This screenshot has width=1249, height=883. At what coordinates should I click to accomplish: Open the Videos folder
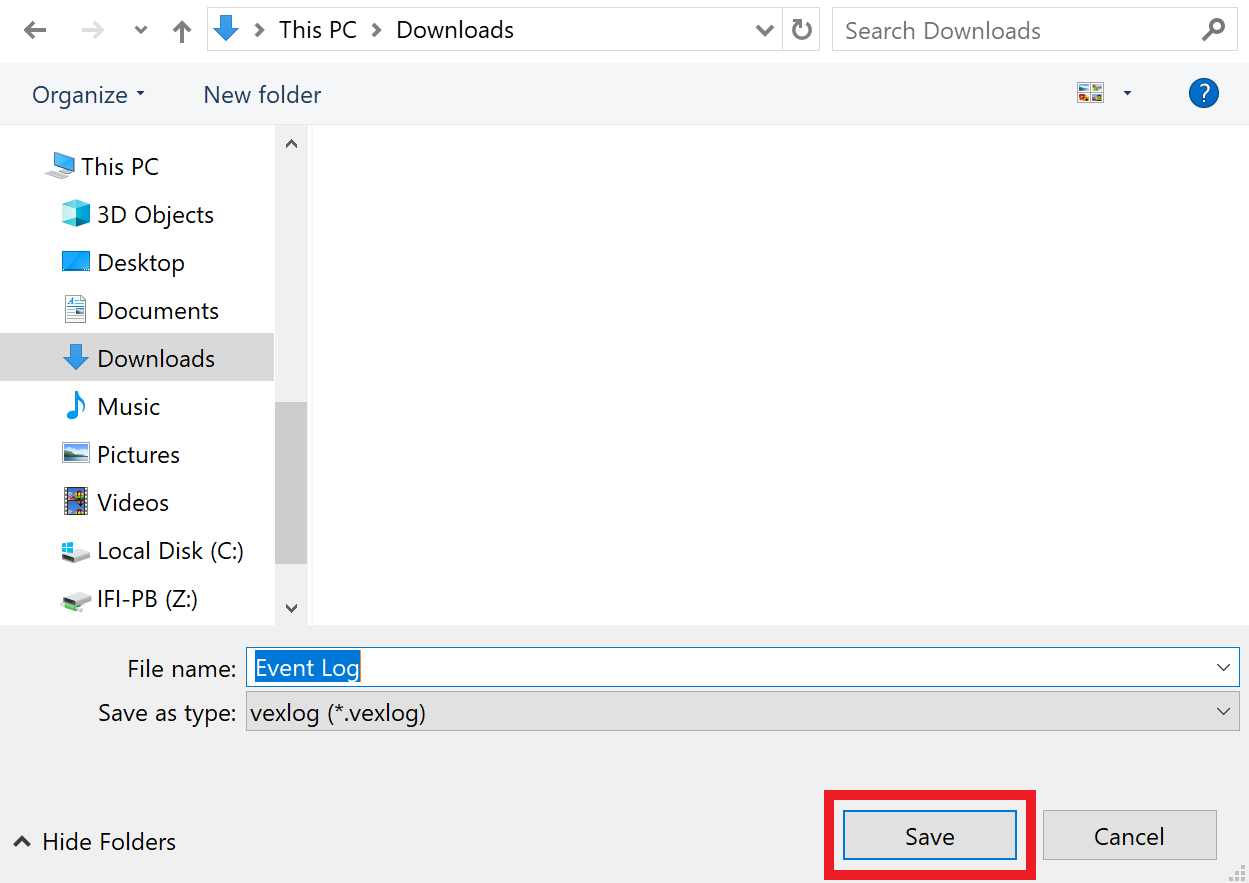click(131, 502)
